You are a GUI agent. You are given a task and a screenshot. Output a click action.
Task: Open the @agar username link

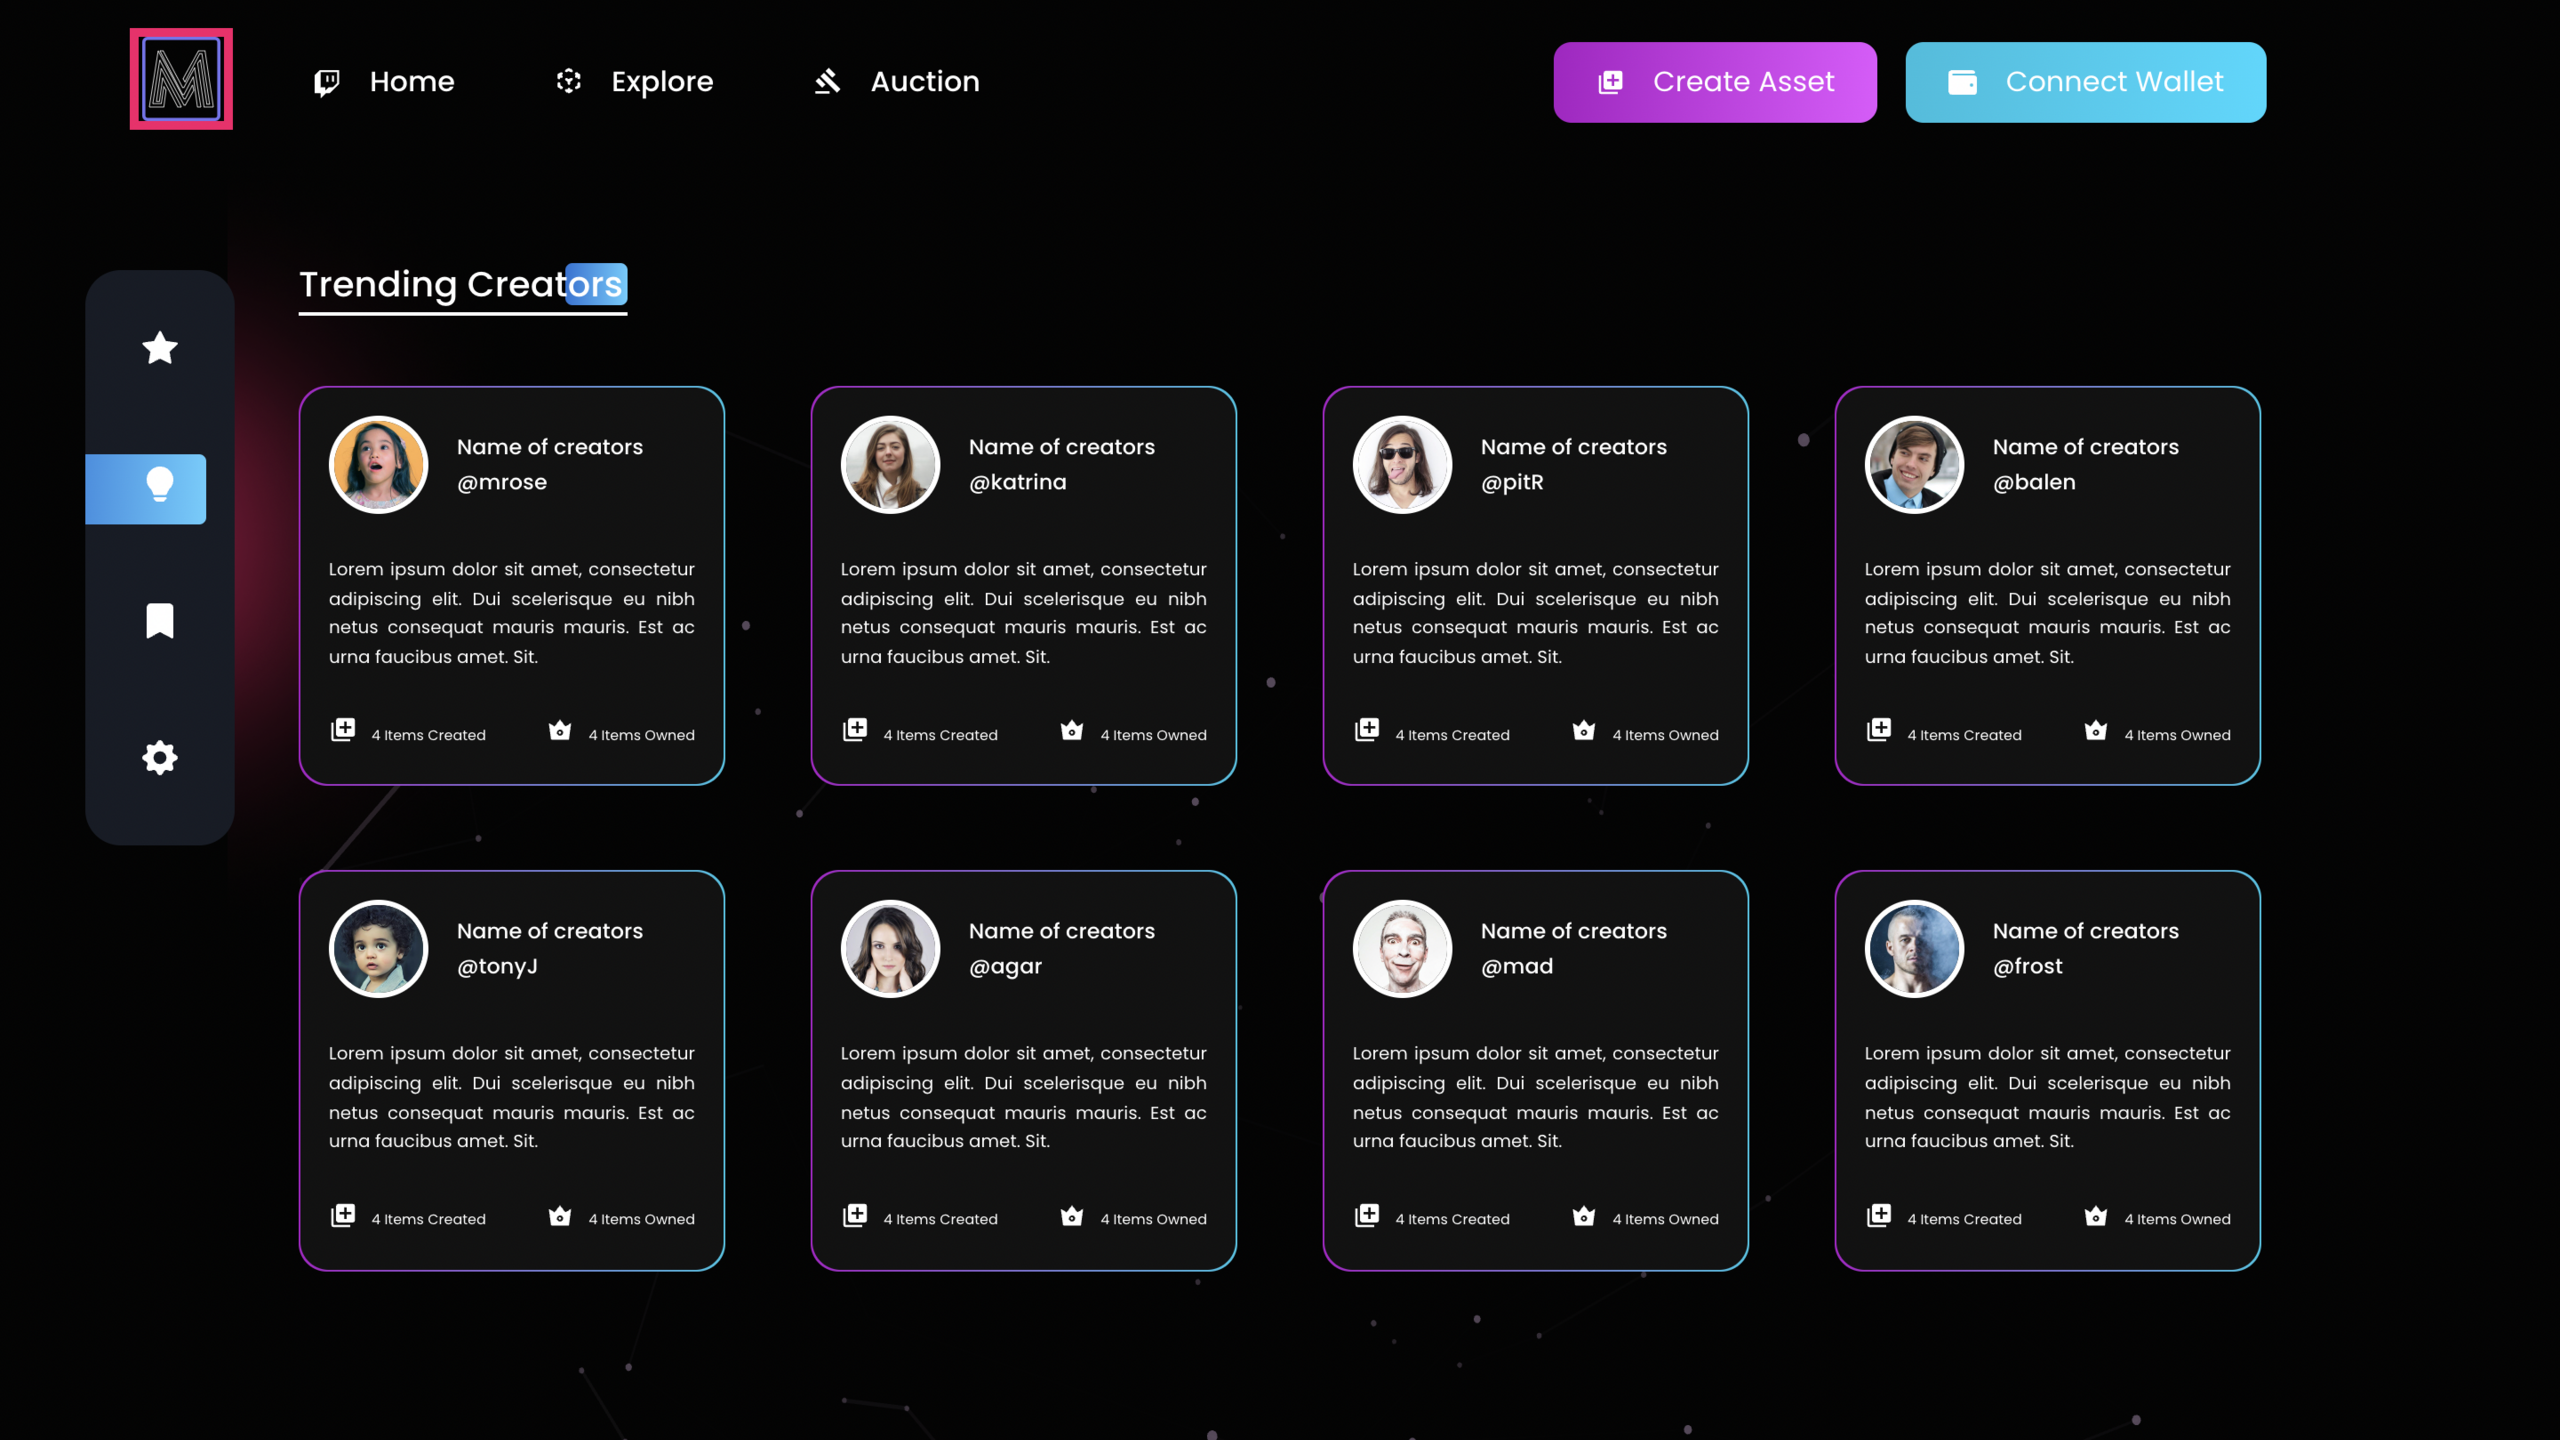1005,966
